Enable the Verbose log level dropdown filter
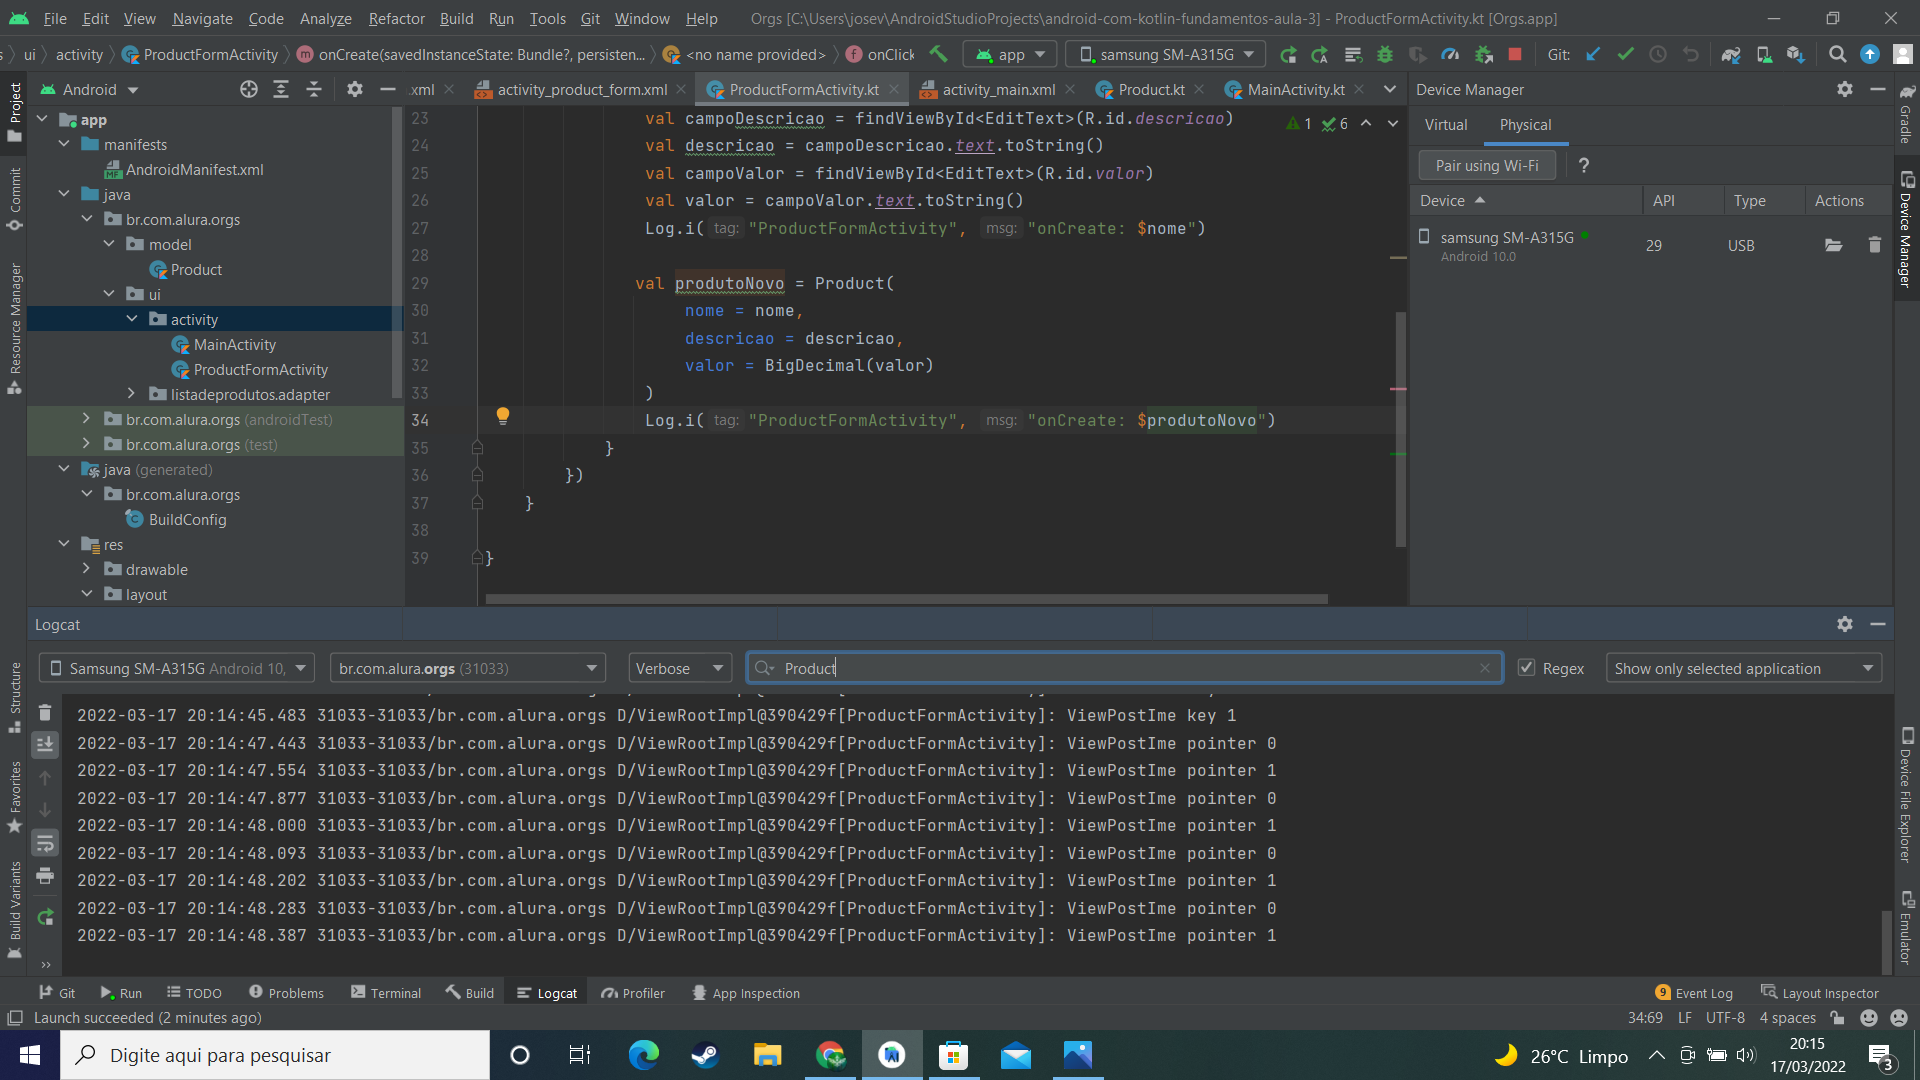Image resolution: width=1920 pixels, height=1080 pixels. [x=676, y=667]
